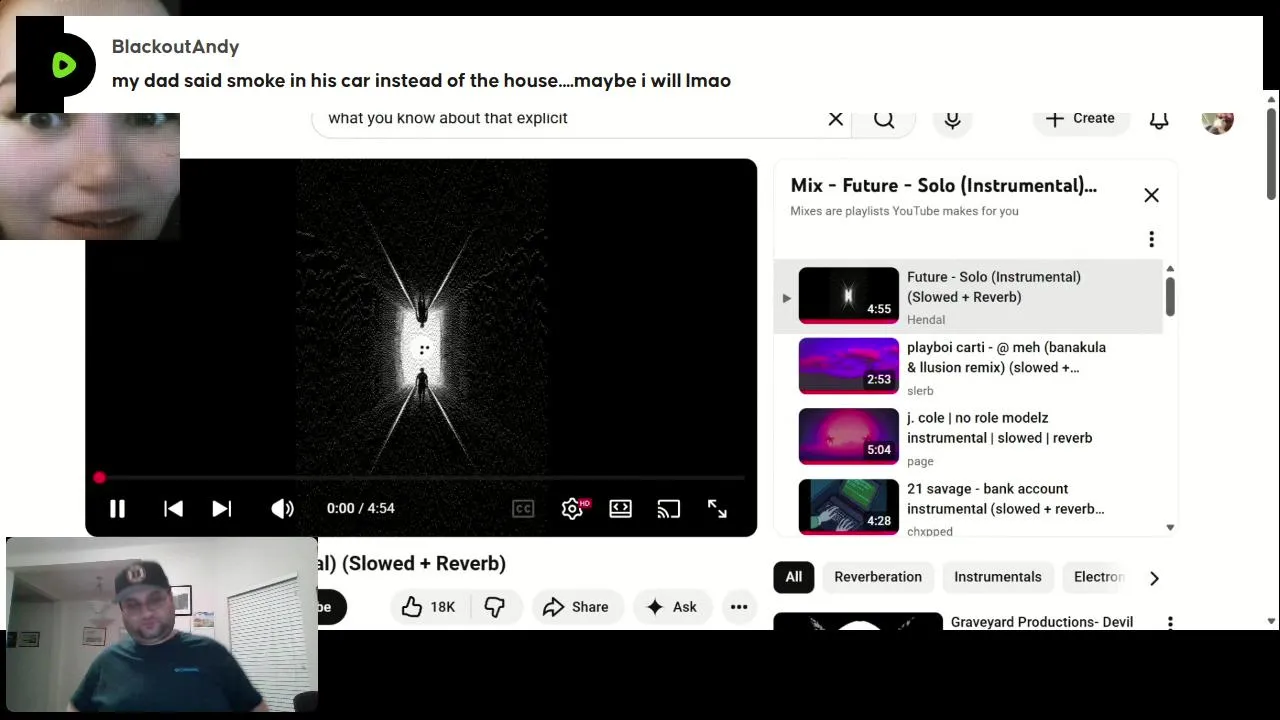Open options for Graveyard Productions video
This screenshot has height=720, width=1280.
tap(1170, 623)
